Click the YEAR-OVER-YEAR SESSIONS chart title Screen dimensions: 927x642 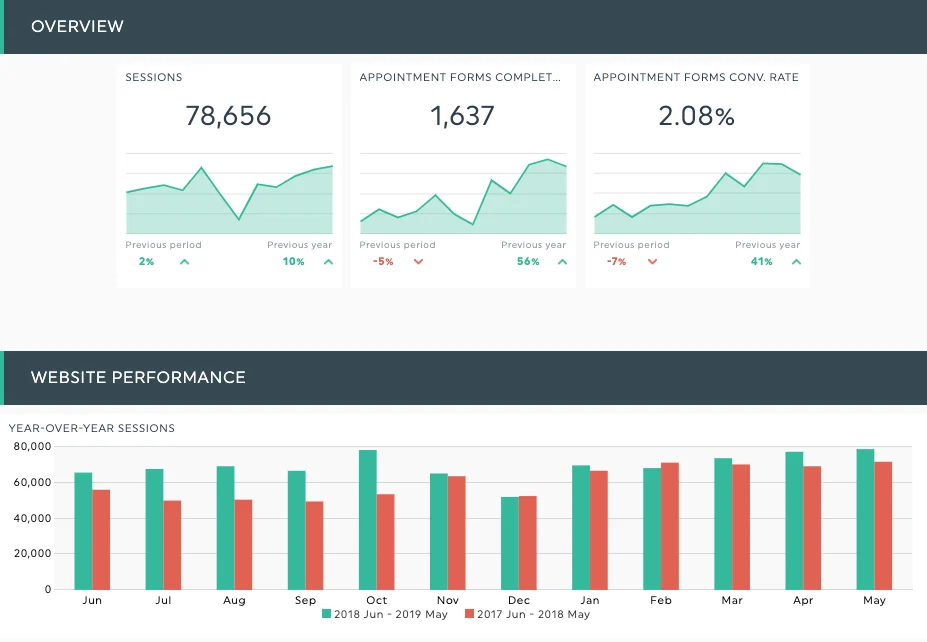click(90, 428)
